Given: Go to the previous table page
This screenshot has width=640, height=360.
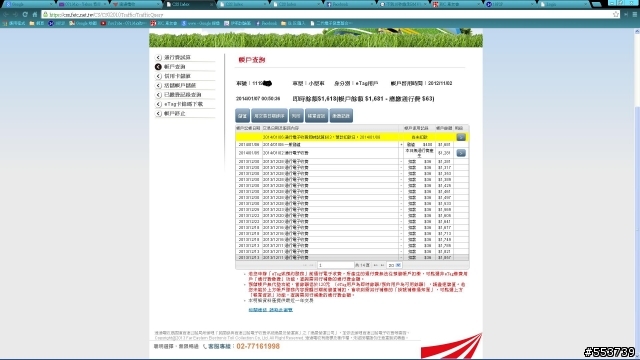Looking at the screenshot, I should pos(311,265).
